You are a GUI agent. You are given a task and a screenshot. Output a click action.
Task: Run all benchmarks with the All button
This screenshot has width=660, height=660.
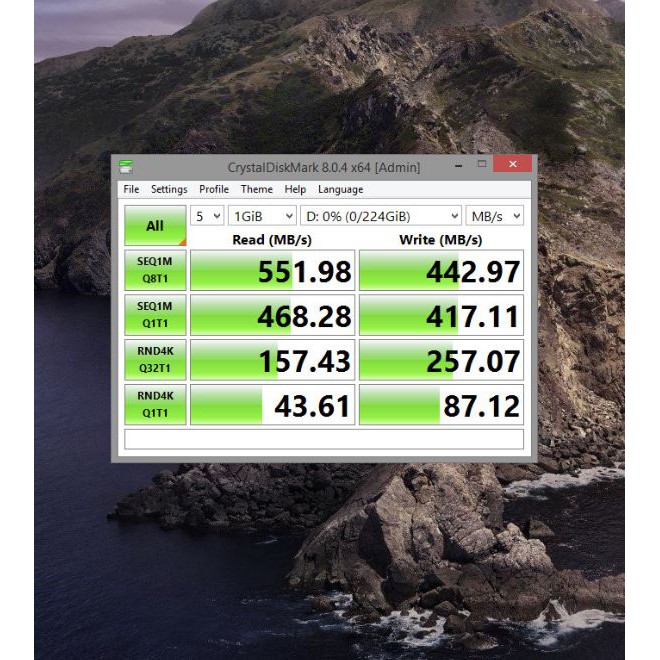pyautogui.click(x=155, y=226)
